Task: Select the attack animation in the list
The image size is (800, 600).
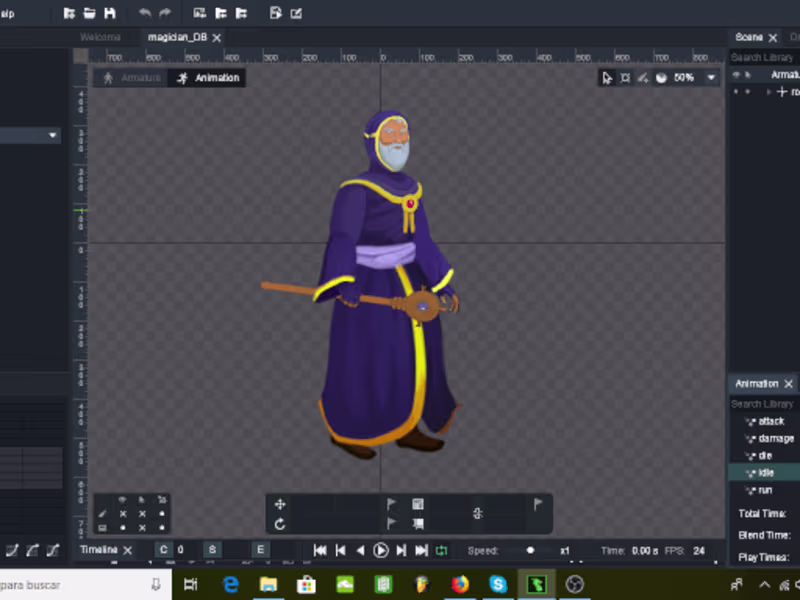Action: pyautogui.click(x=770, y=421)
